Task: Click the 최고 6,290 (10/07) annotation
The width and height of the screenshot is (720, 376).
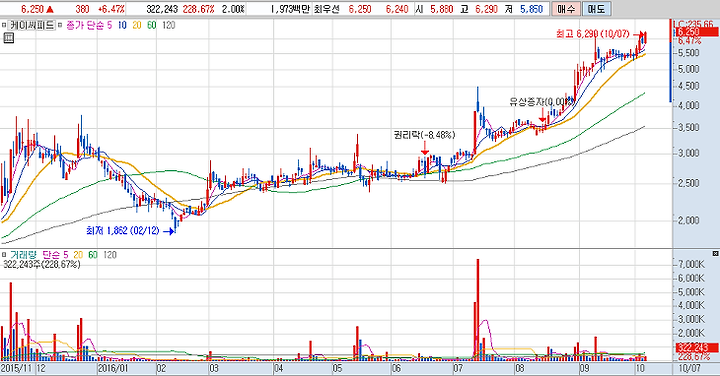Action: pos(592,34)
